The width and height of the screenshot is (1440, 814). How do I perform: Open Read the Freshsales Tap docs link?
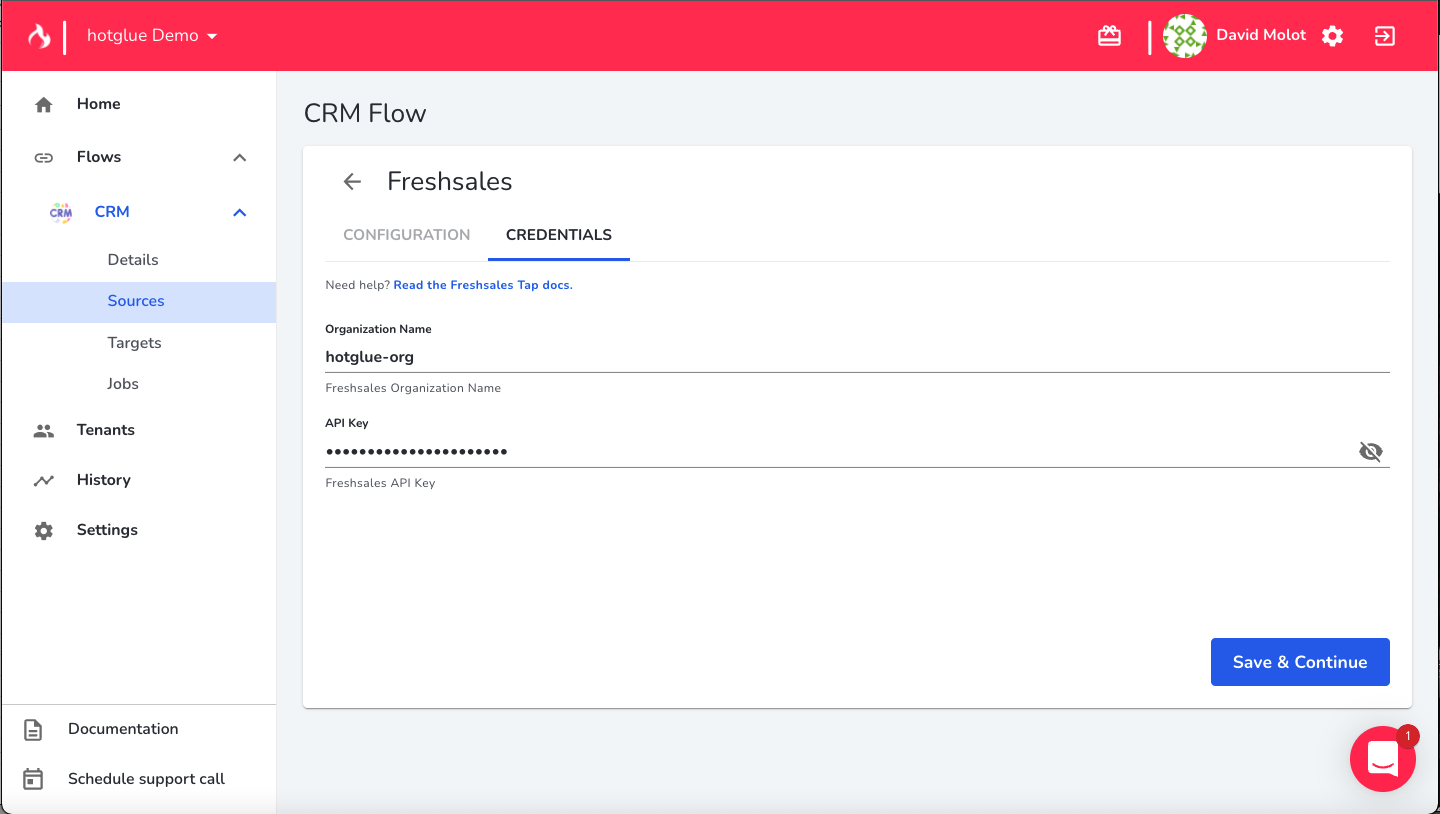pyautogui.click(x=483, y=285)
